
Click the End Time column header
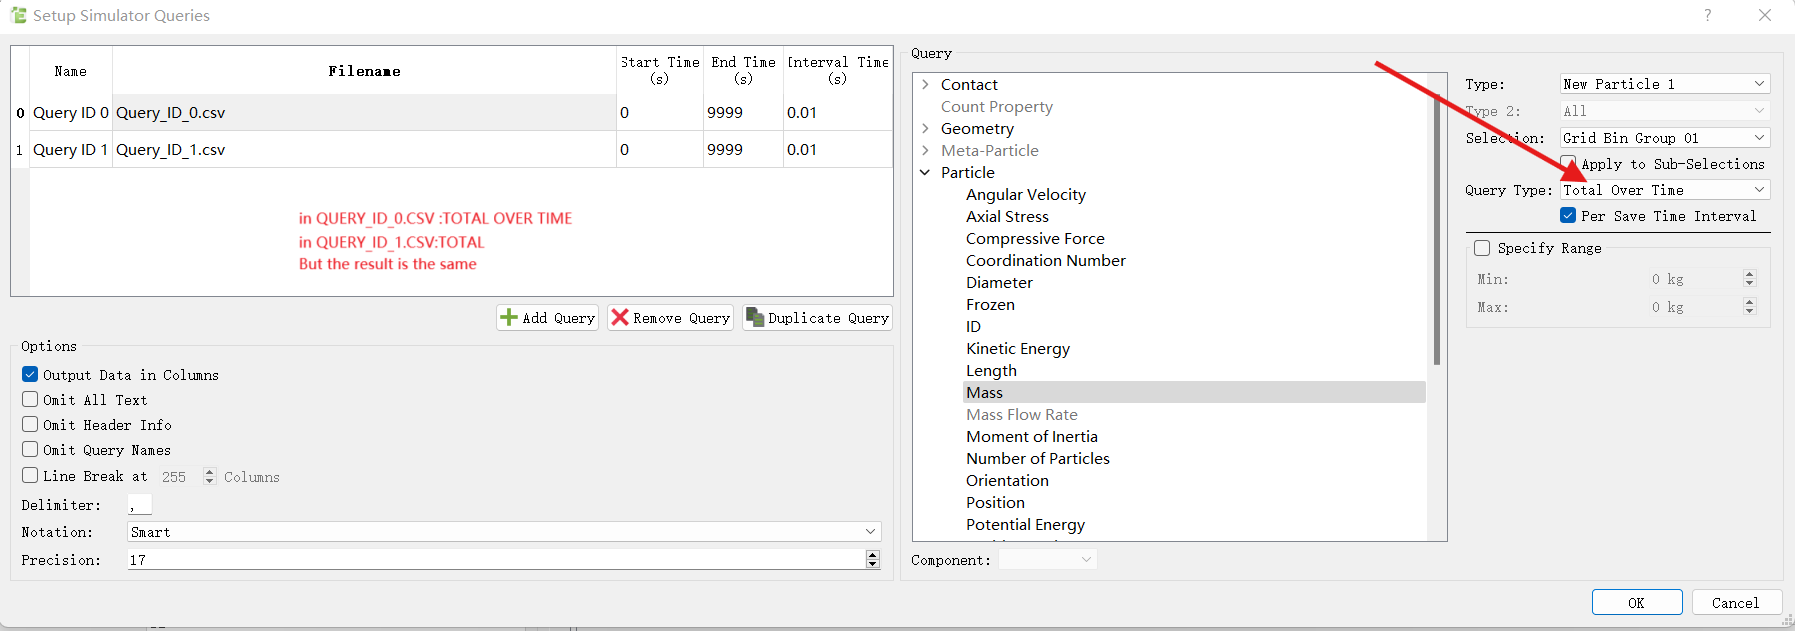(x=743, y=71)
